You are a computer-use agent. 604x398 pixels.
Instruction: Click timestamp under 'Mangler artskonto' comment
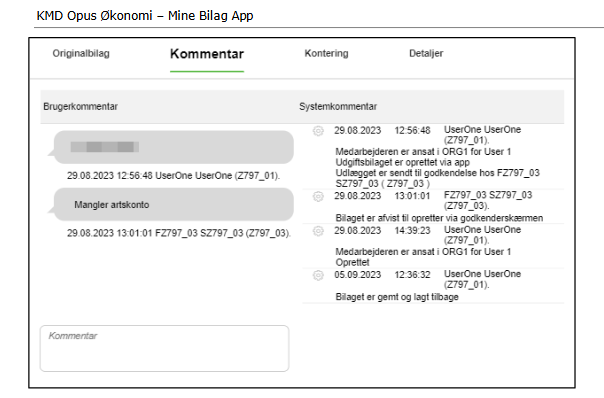pos(179,233)
